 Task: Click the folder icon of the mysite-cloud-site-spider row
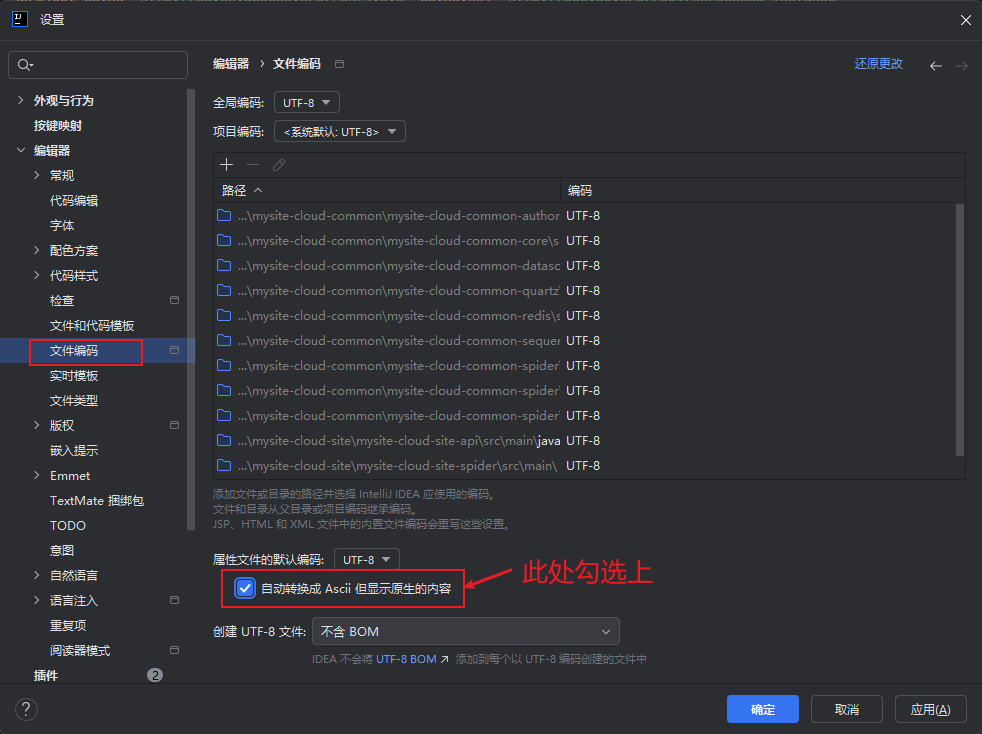pyautogui.click(x=224, y=466)
